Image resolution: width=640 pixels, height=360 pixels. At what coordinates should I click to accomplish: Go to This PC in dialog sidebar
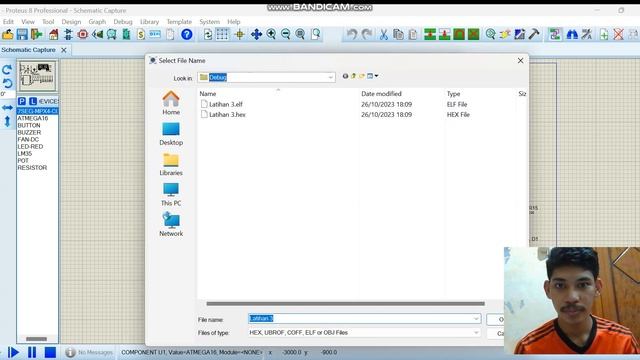[x=171, y=194]
